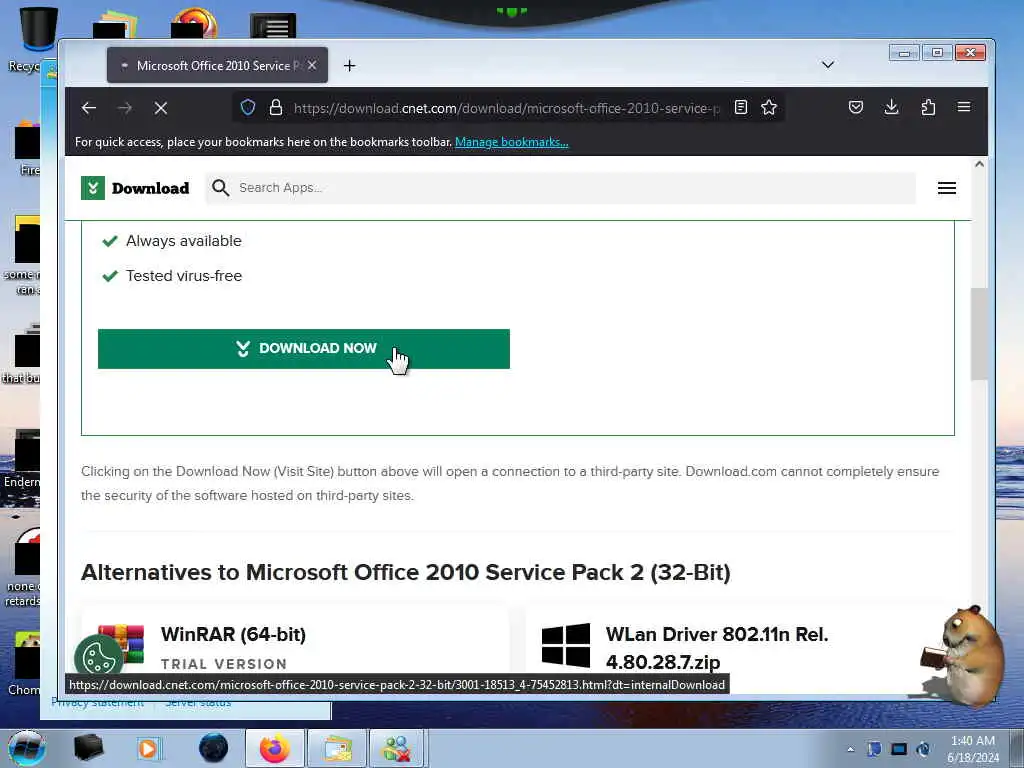Open the Firefox application hamburger menu
Image resolution: width=1024 pixels, height=768 pixels.
(x=964, y=107)
